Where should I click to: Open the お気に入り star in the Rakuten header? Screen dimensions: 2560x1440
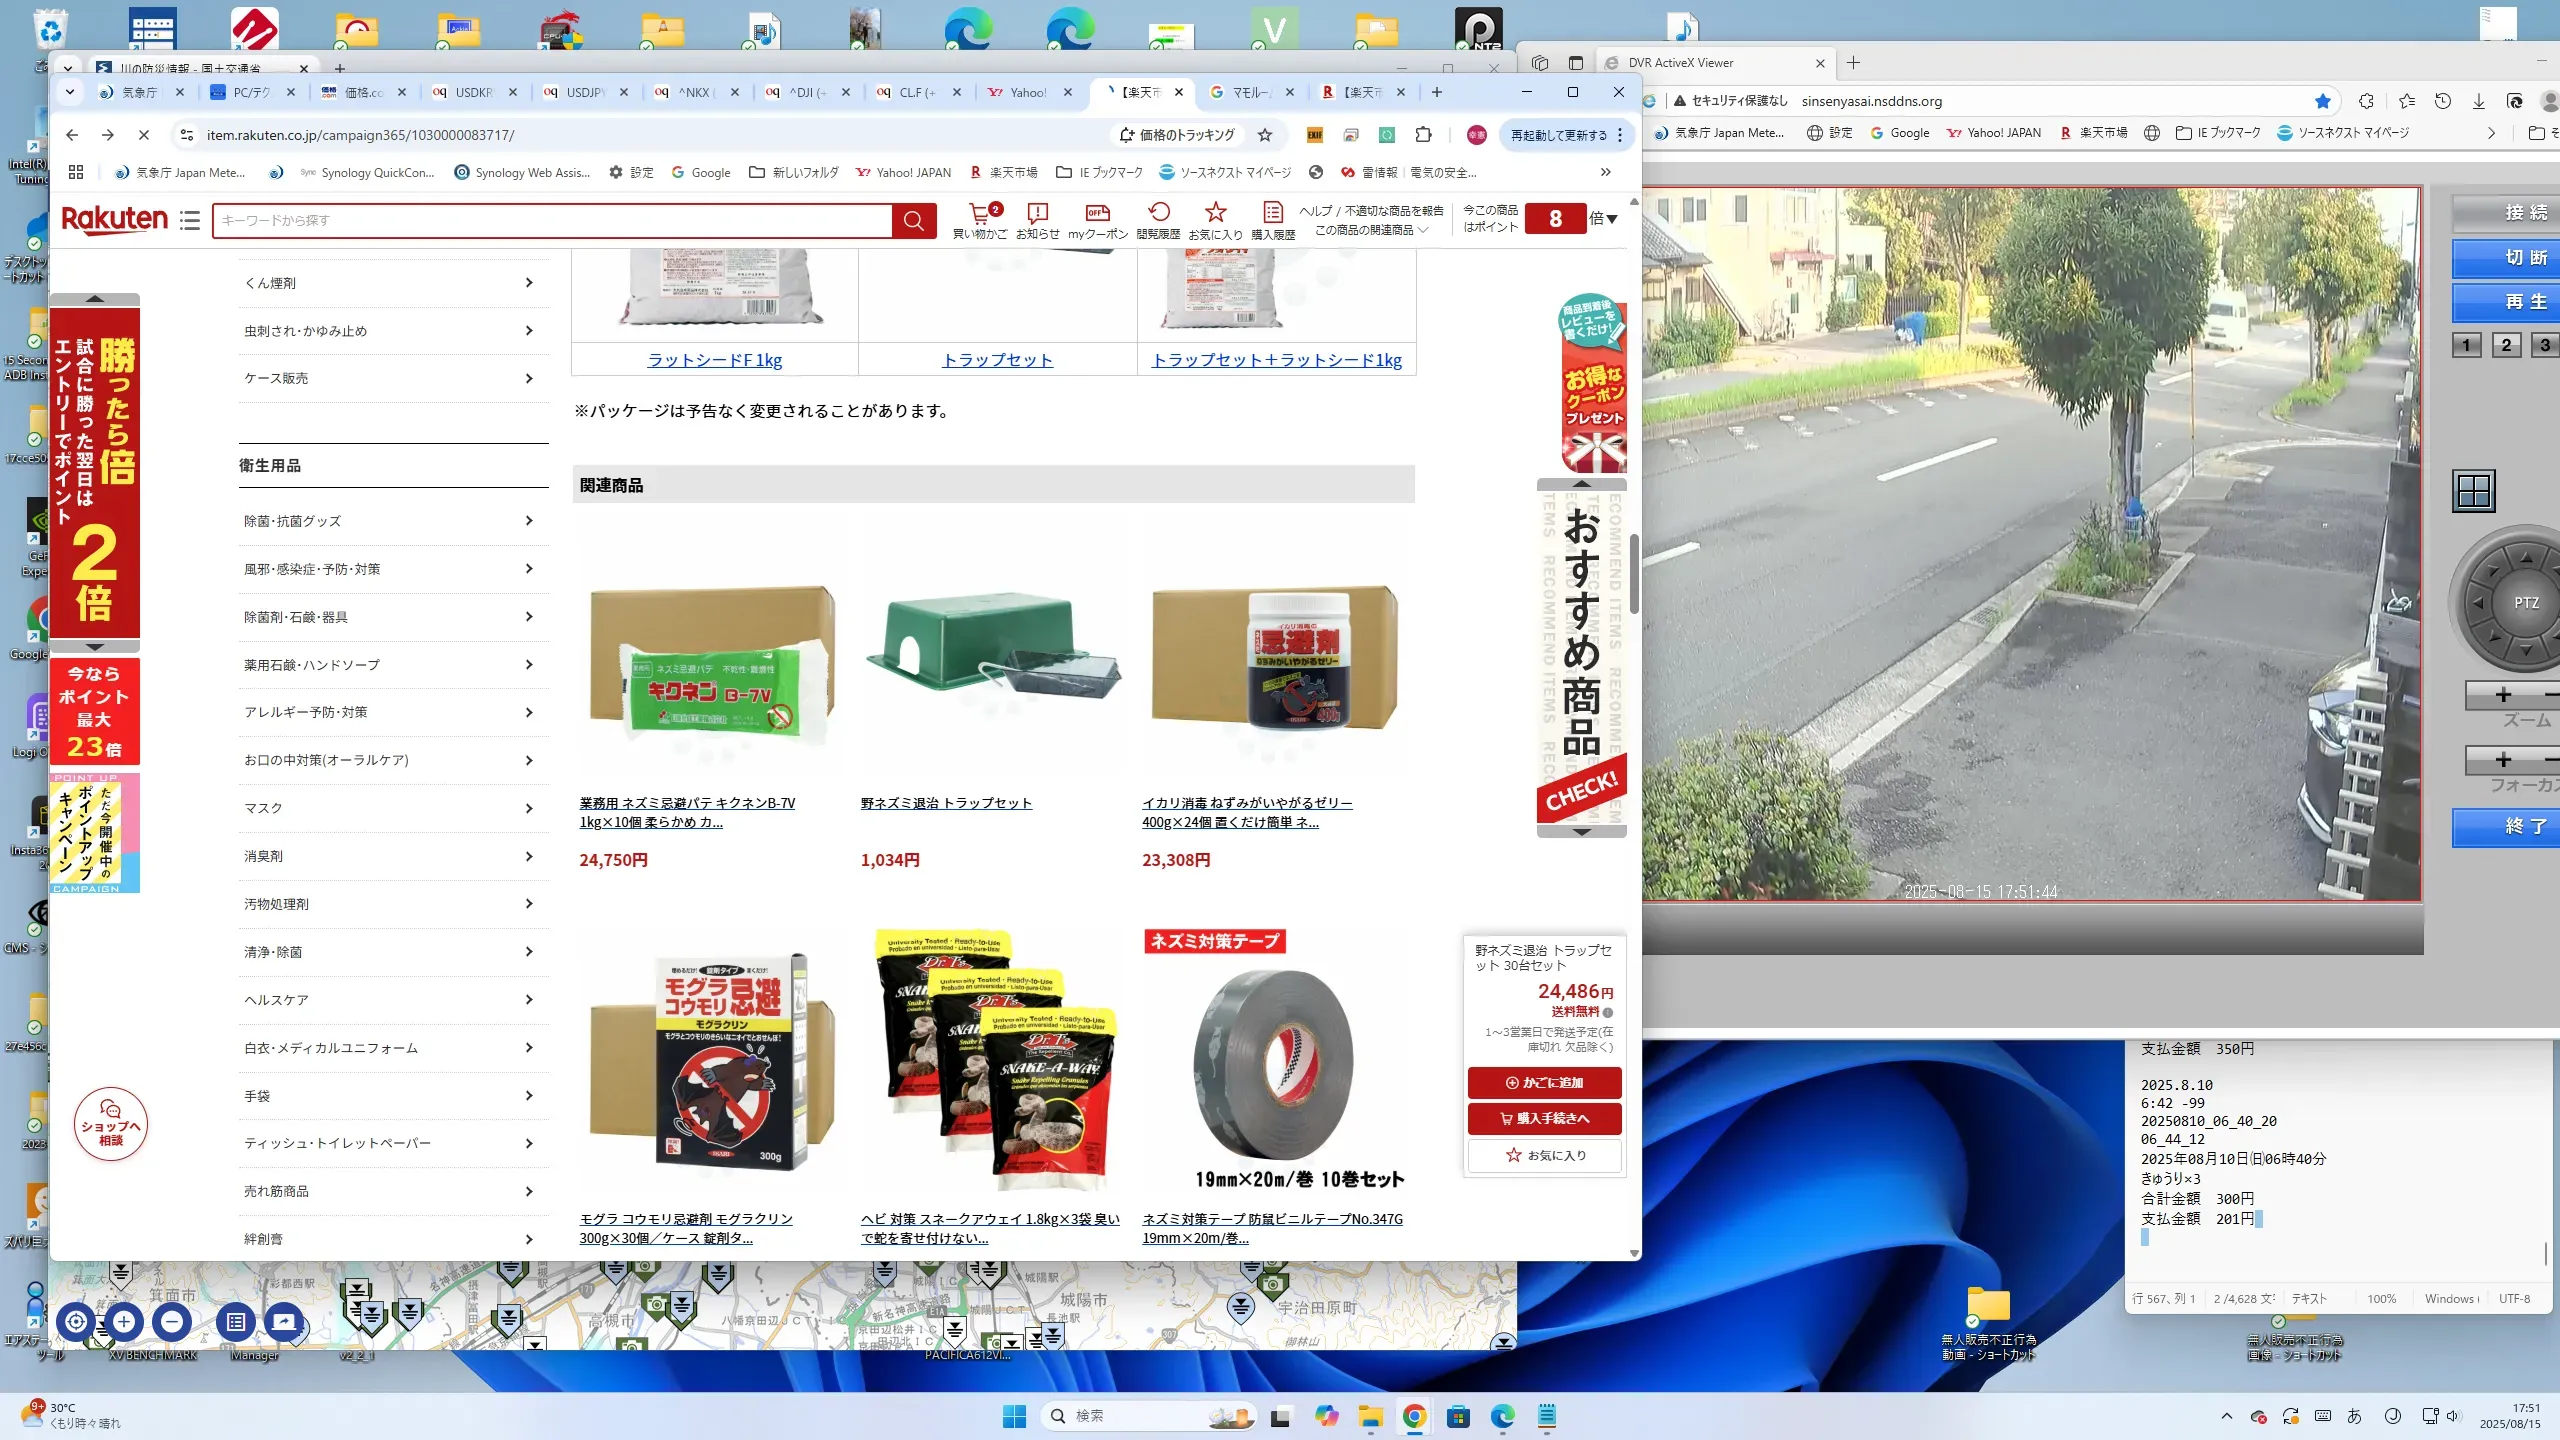pyautogui.click(x=1215, y=213)
